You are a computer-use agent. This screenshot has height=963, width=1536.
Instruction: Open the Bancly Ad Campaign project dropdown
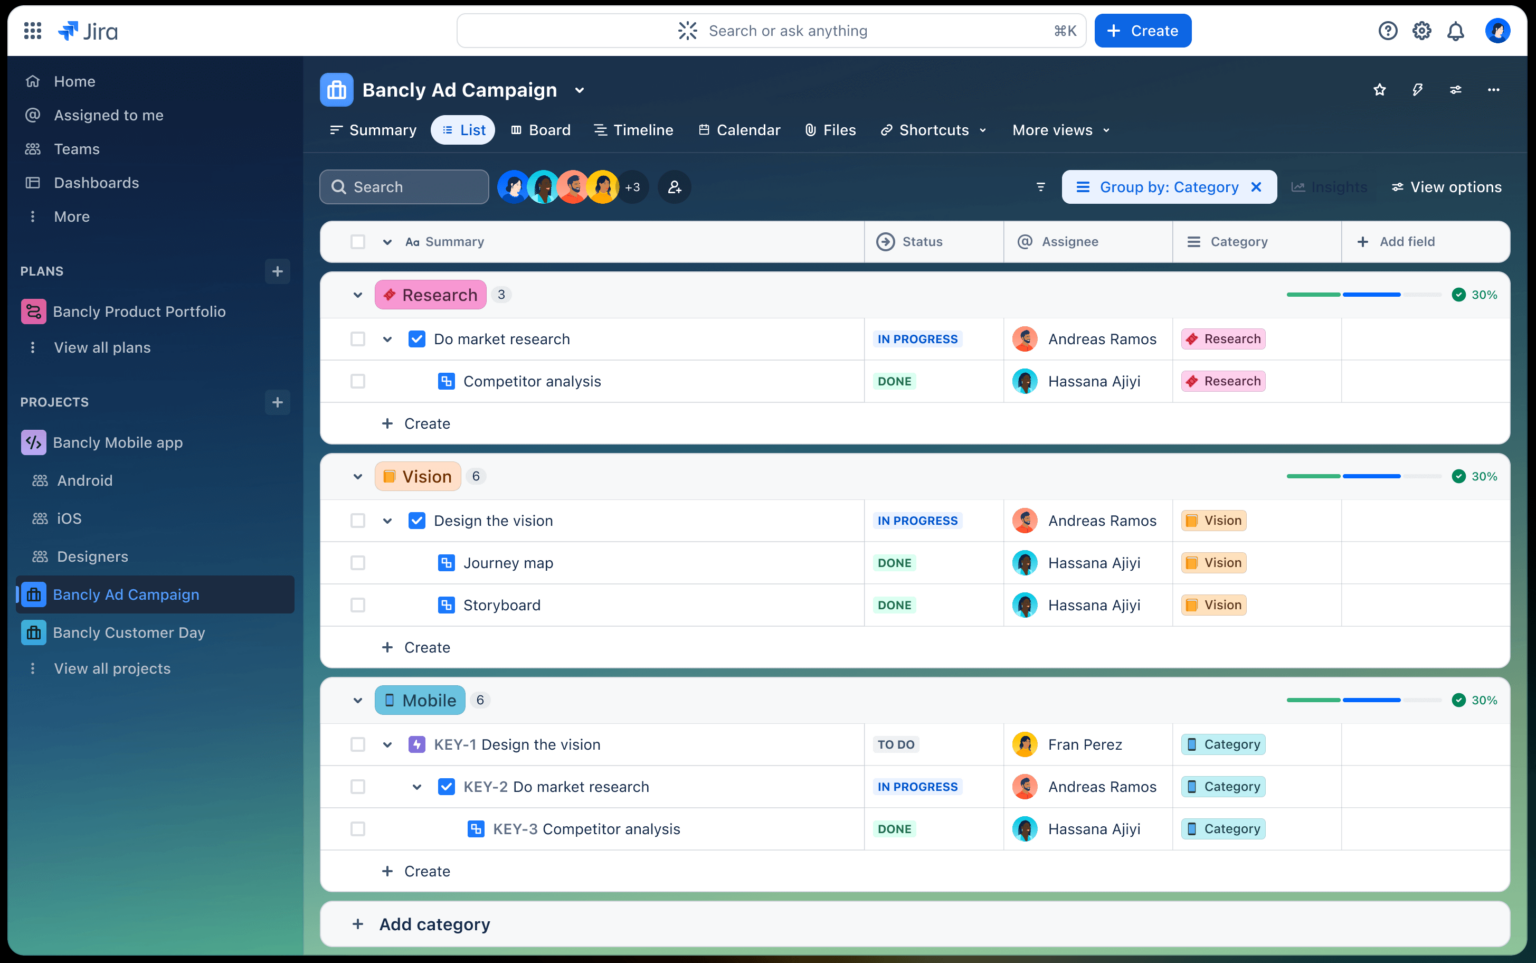pos(580,89)
